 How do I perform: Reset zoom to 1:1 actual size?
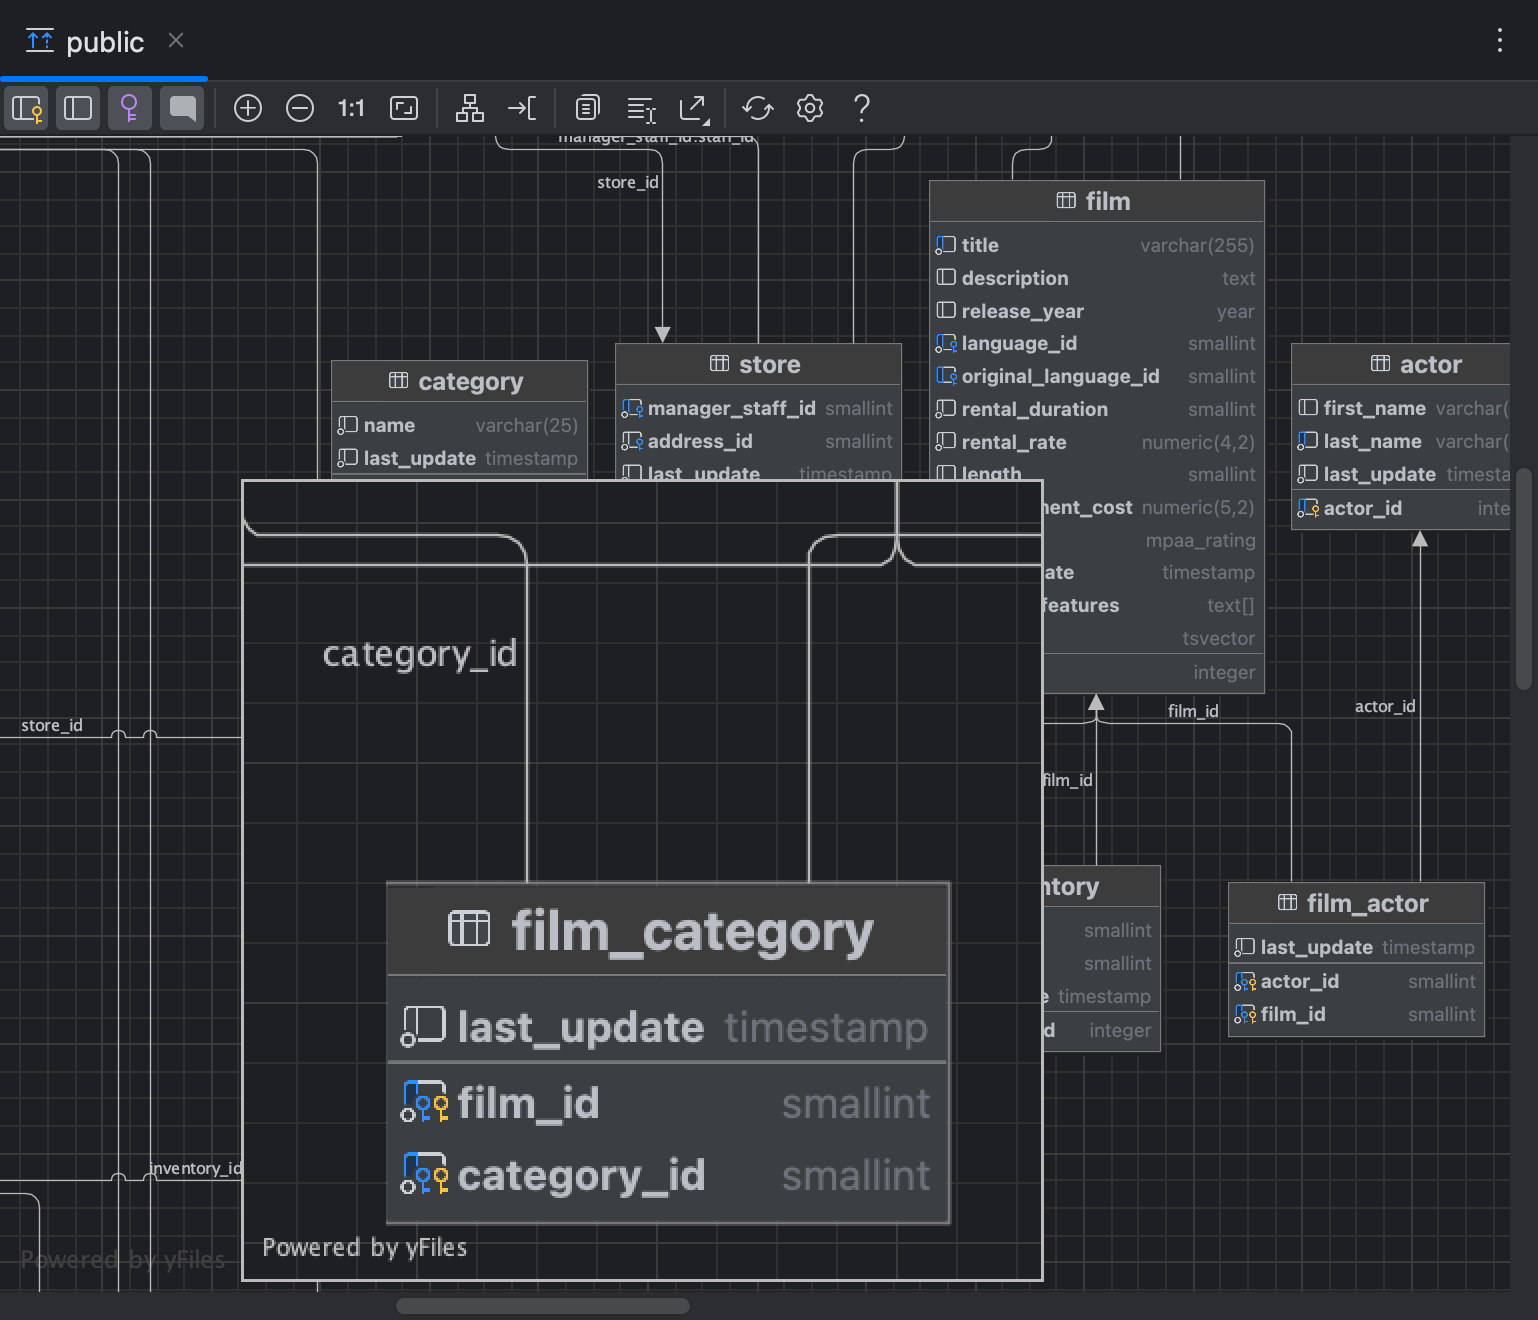[351, 108]
